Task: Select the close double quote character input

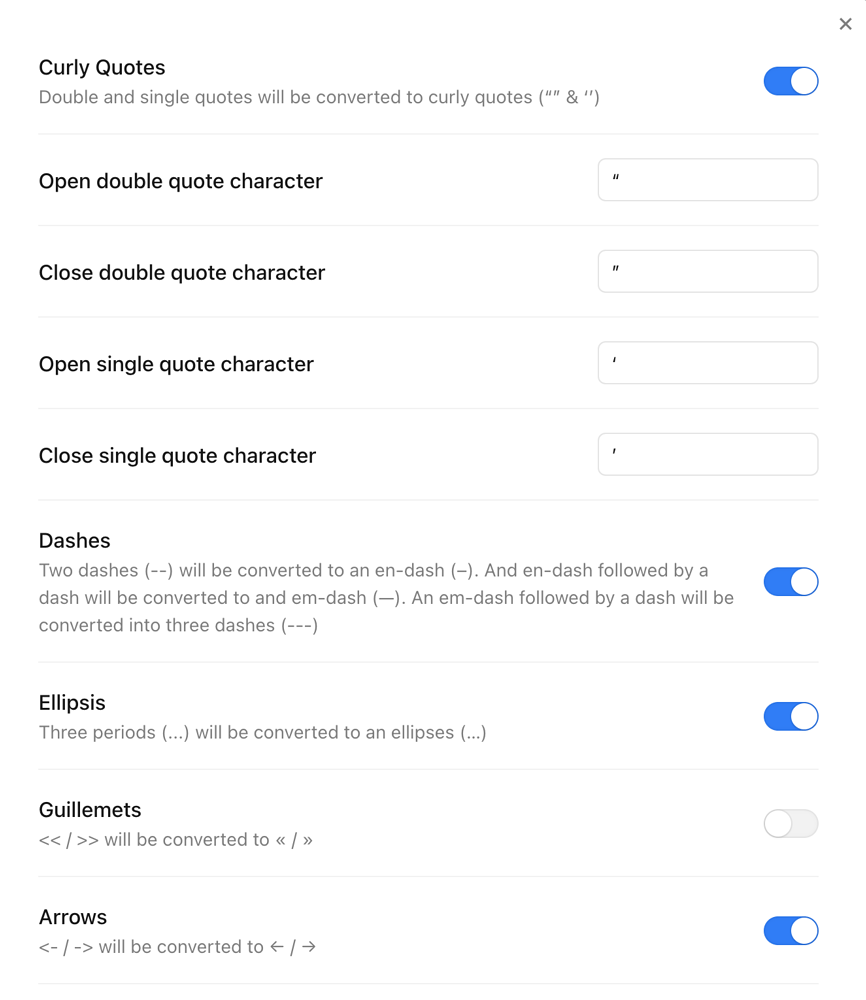Action: click(x=707, y=271)
